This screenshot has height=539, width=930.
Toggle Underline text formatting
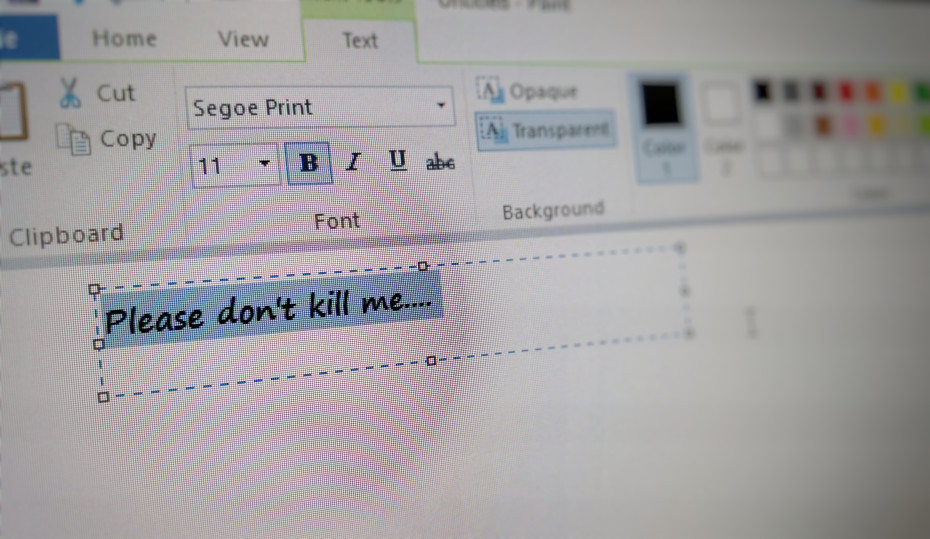tap(398, 161)
